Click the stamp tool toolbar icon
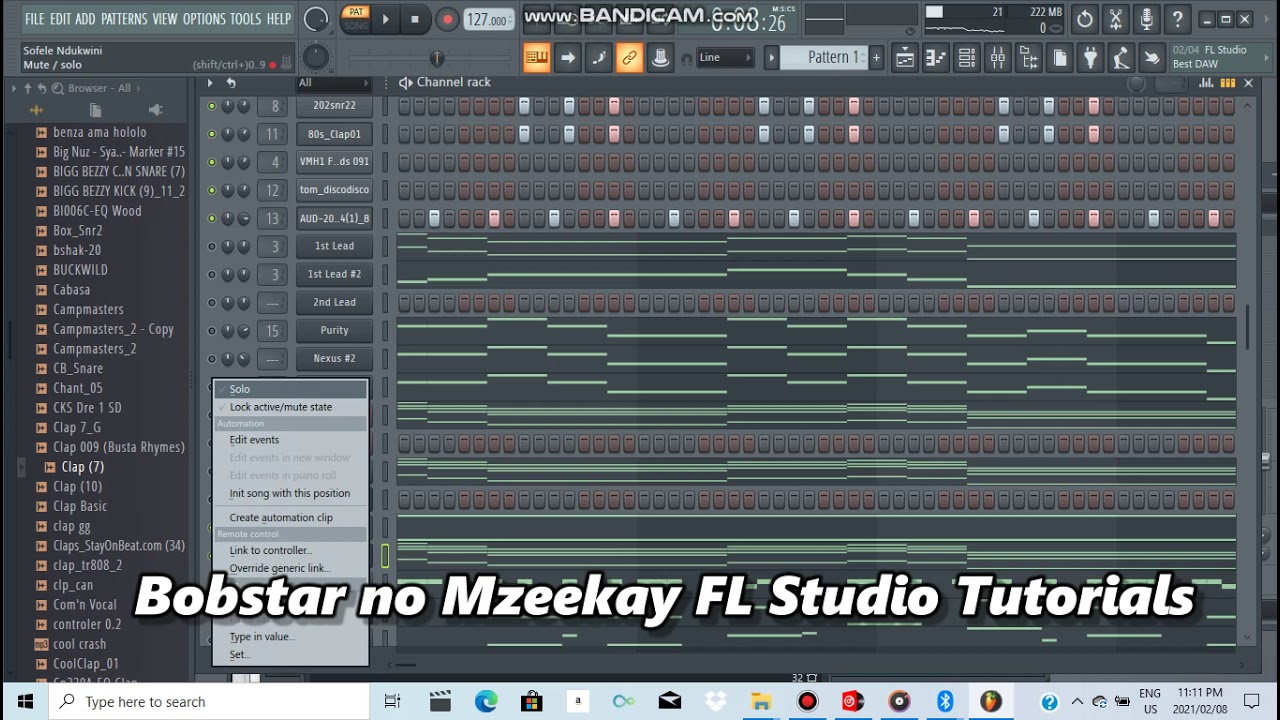The height and width of the screenshot is (720, 1280). pos(660,58)
